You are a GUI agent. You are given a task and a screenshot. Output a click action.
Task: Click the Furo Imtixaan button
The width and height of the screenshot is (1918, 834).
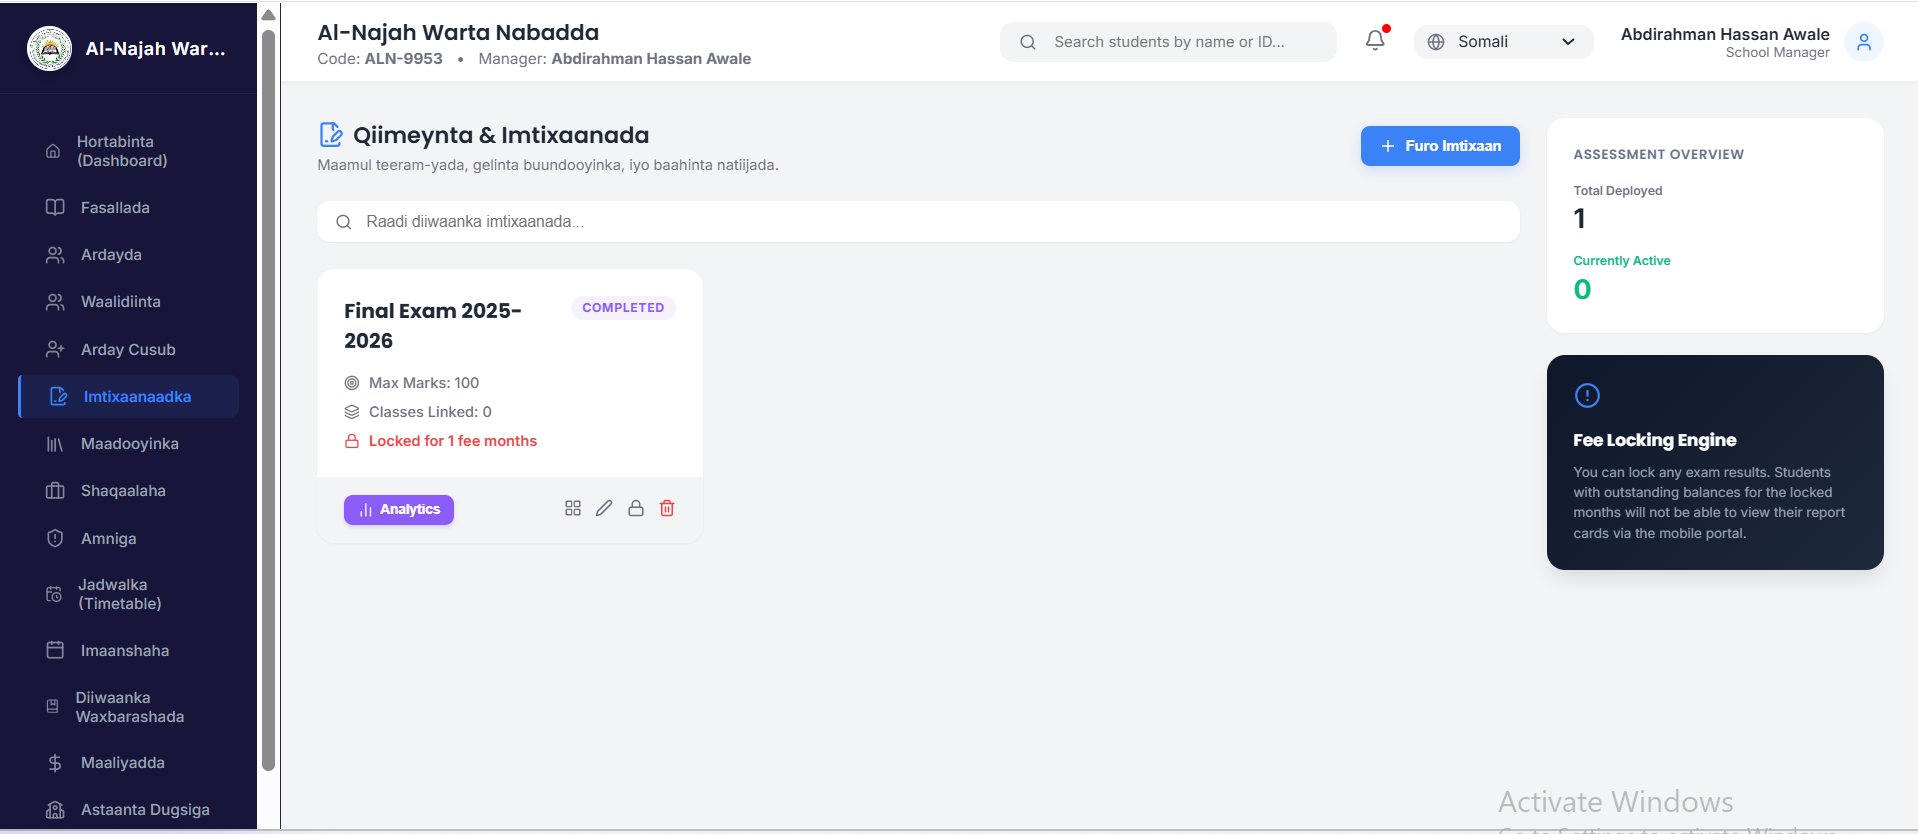[x=1440, y=146]
